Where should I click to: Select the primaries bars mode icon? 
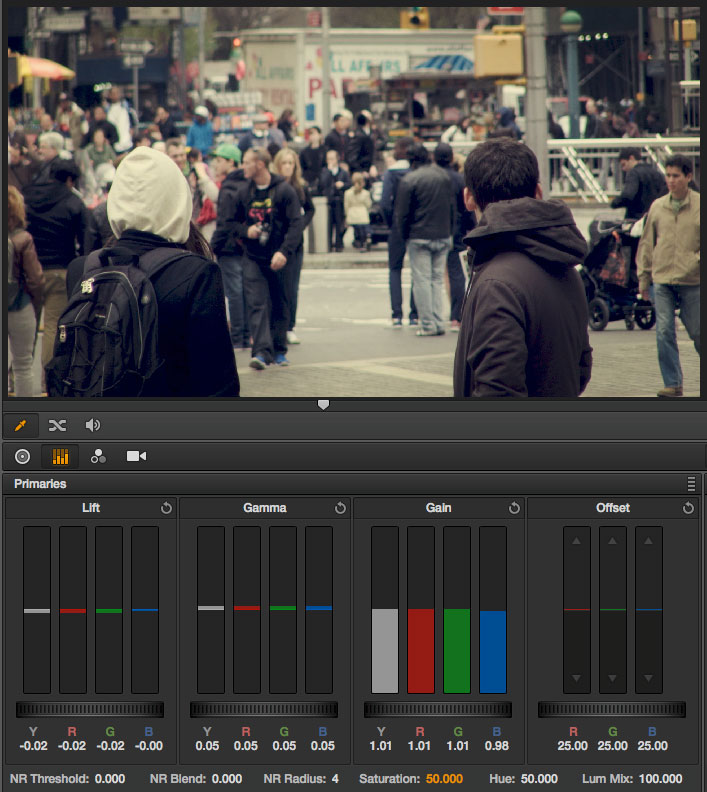60,456
